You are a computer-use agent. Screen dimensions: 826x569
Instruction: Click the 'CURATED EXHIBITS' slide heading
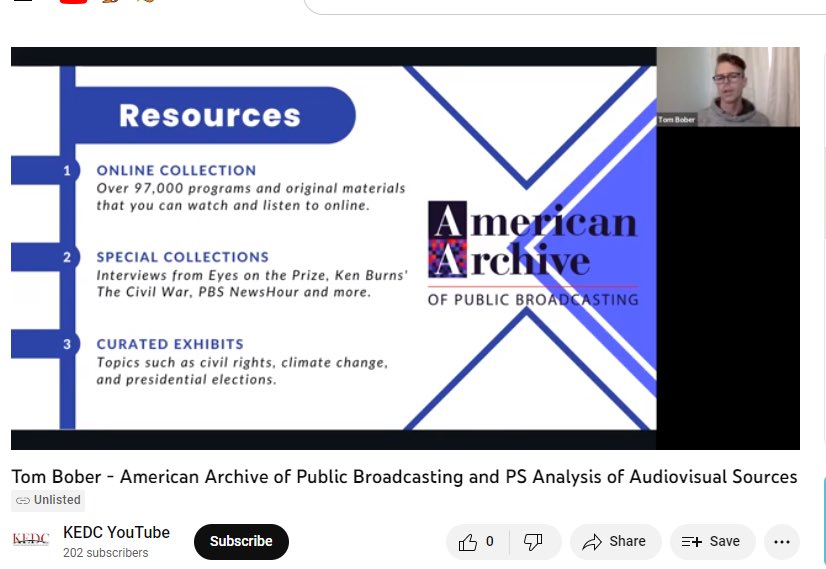pos(170,344)
